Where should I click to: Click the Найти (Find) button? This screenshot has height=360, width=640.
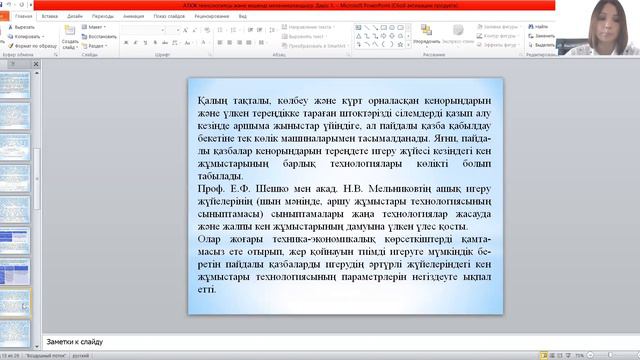(538, 27)
